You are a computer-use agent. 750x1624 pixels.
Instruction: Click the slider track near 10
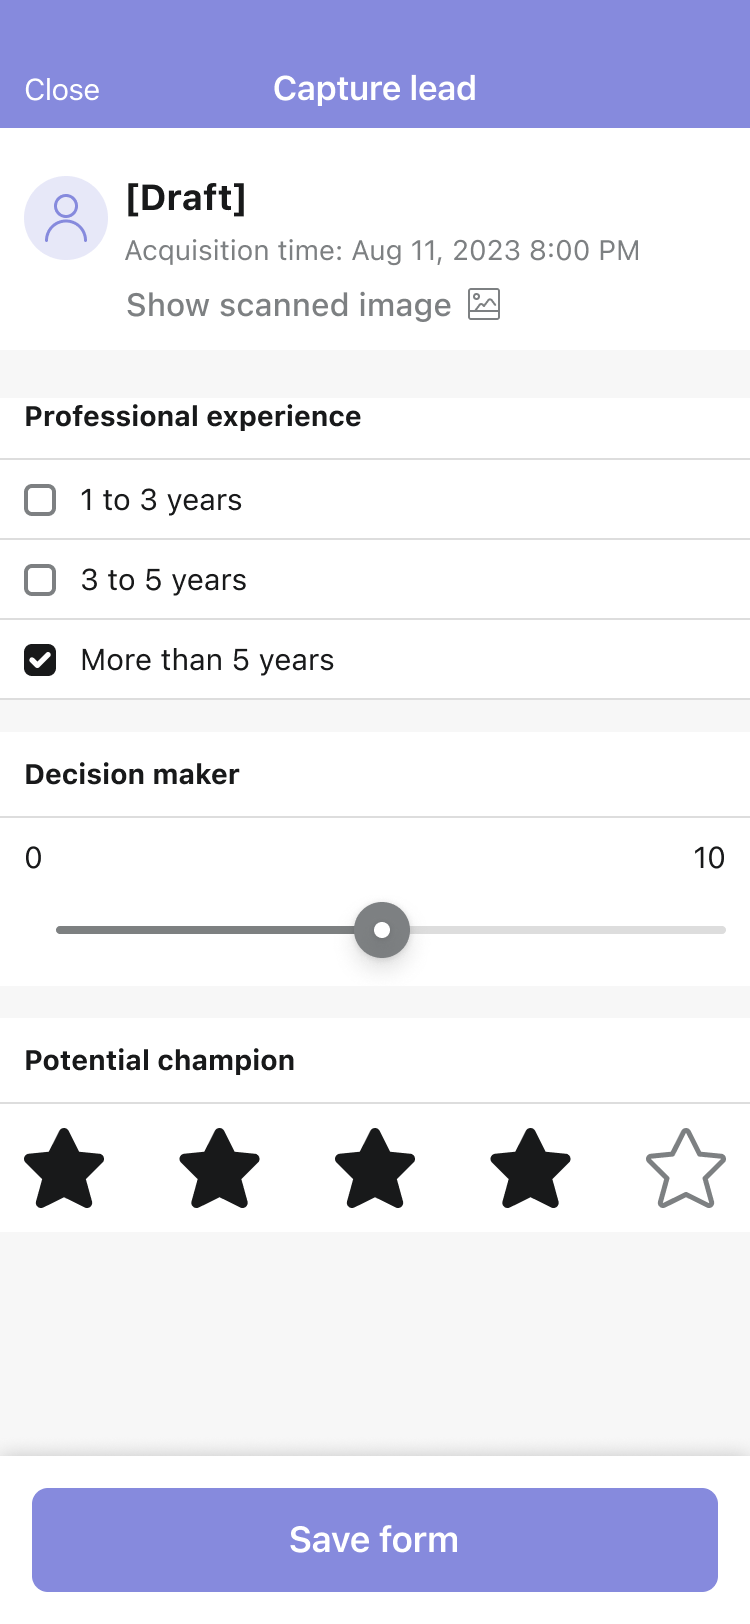[700, 930]
